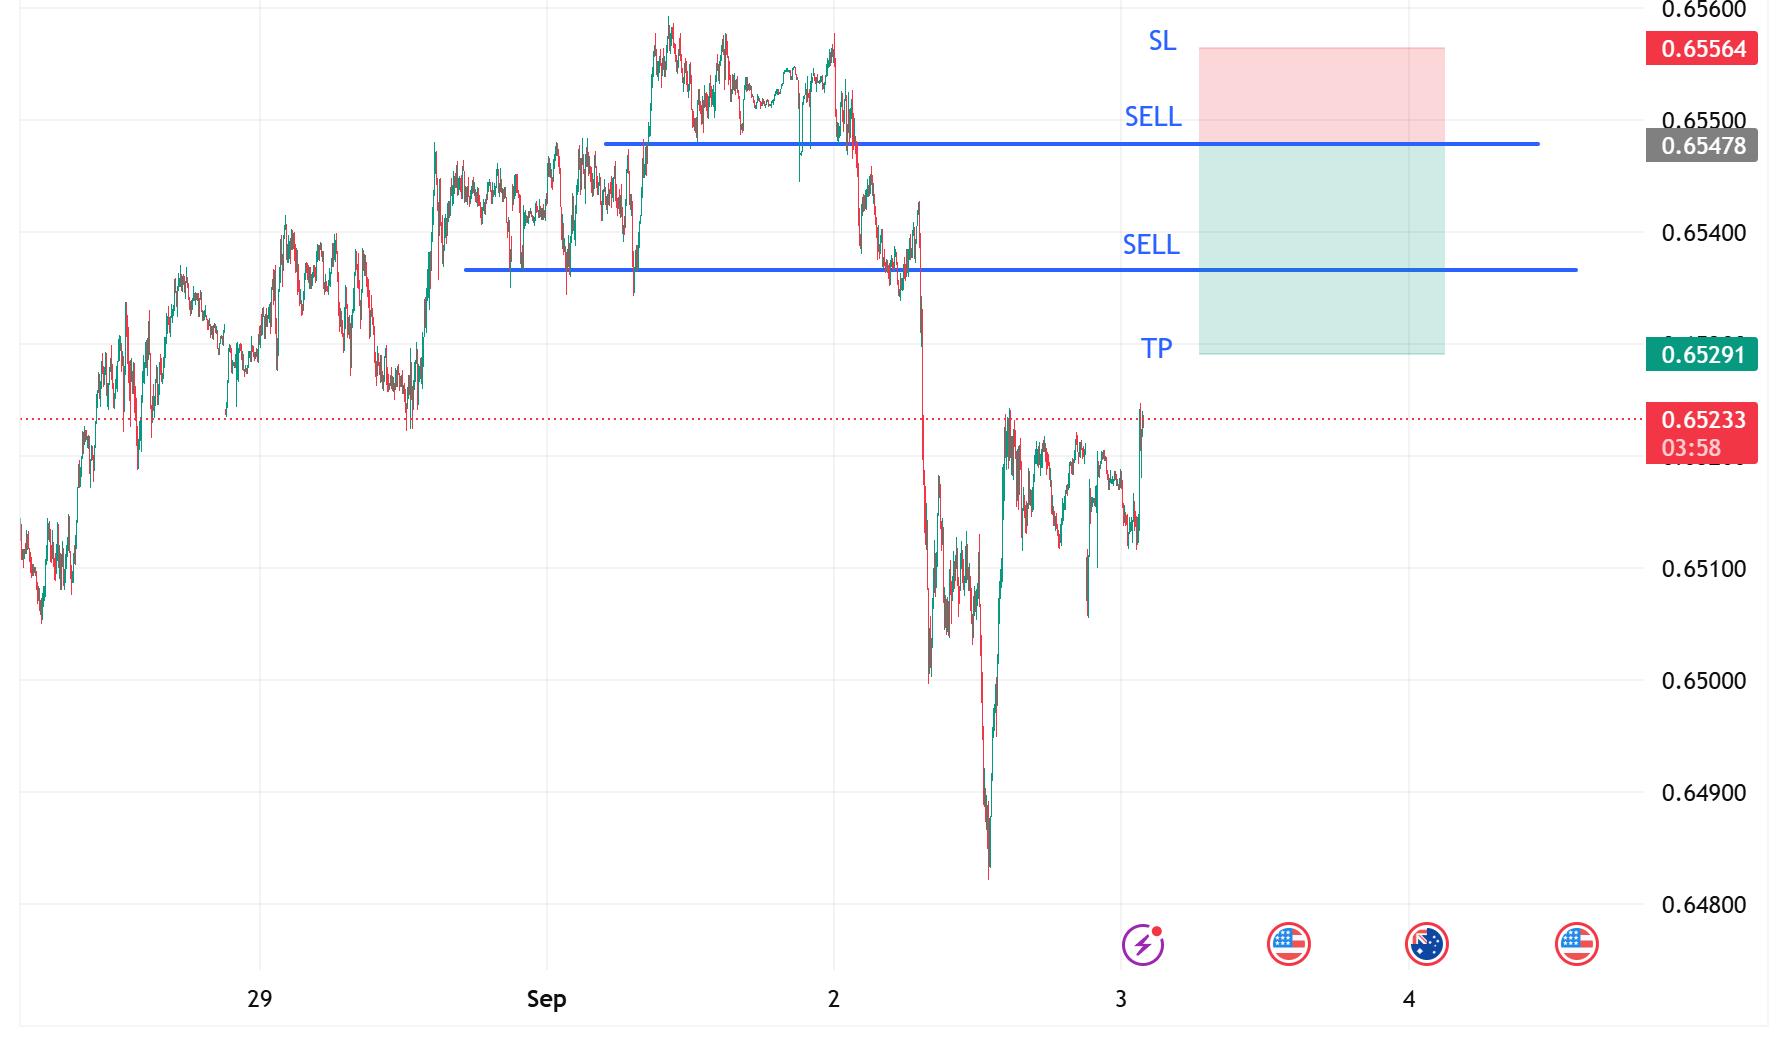Select the gray 0.65478 entry price label
1788x1055 pixels.
tap(1701, 146)
